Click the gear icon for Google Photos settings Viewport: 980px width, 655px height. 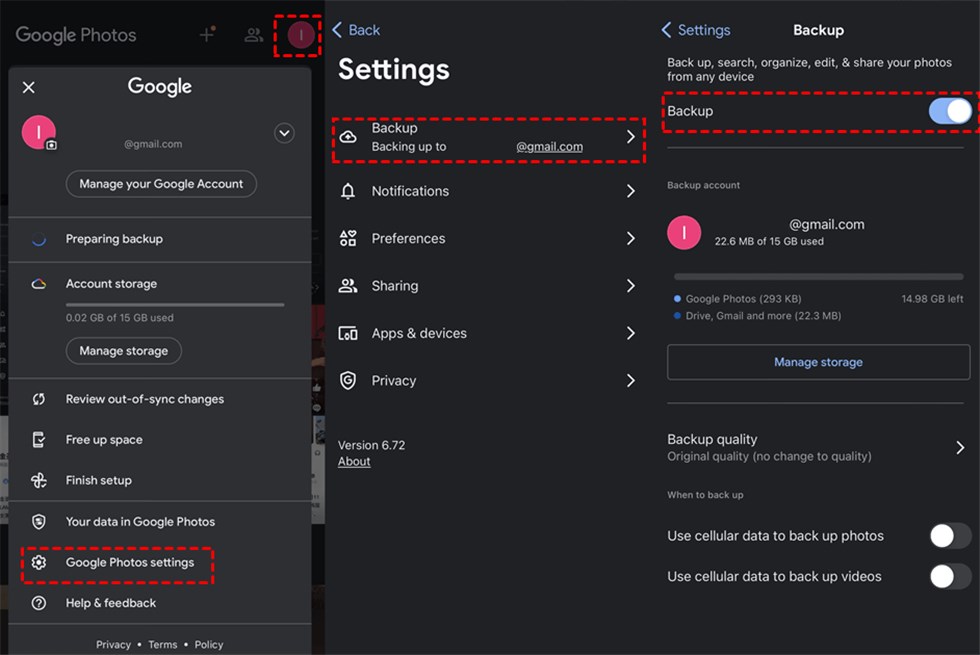tap(39, 562)
